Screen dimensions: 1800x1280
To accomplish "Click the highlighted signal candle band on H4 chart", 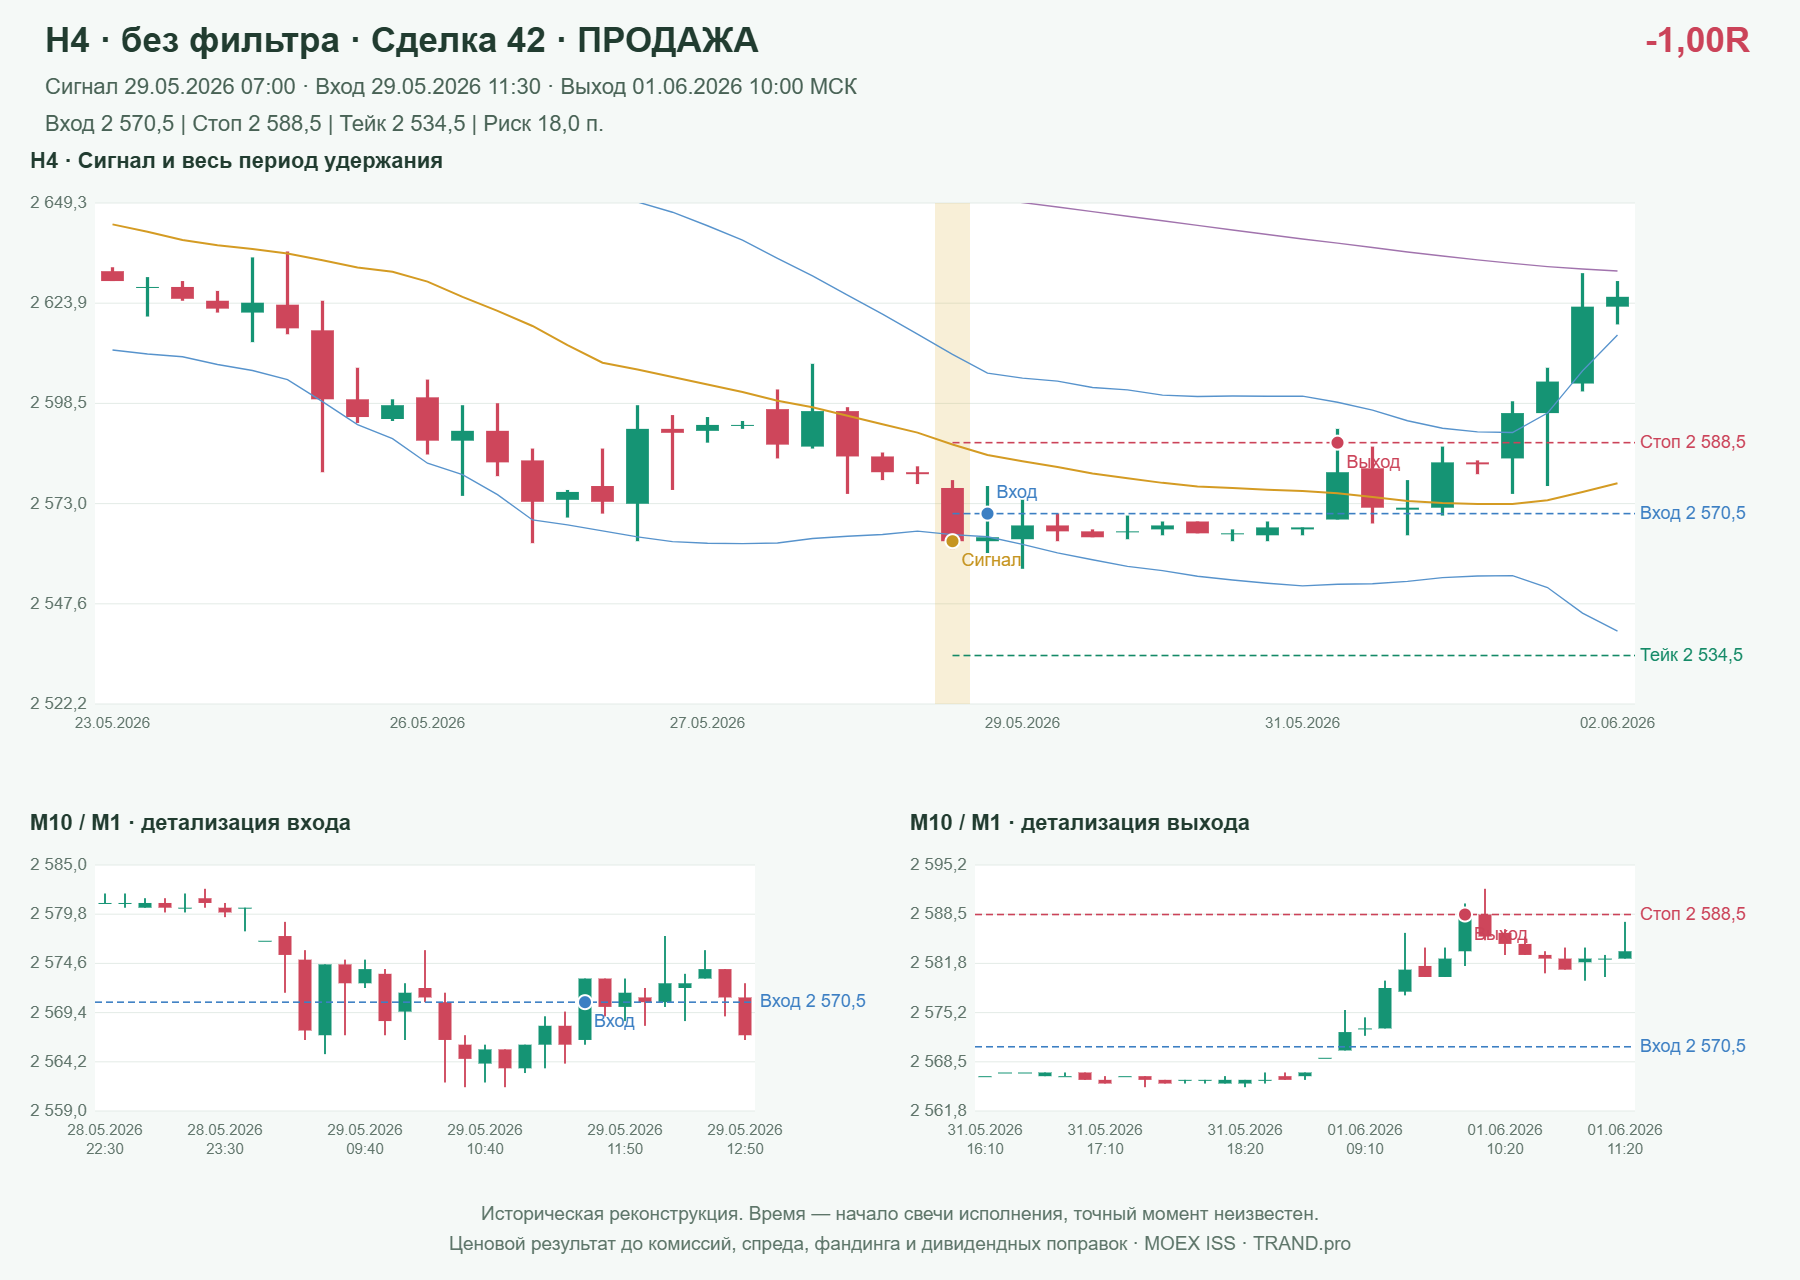I will [952, 453].
